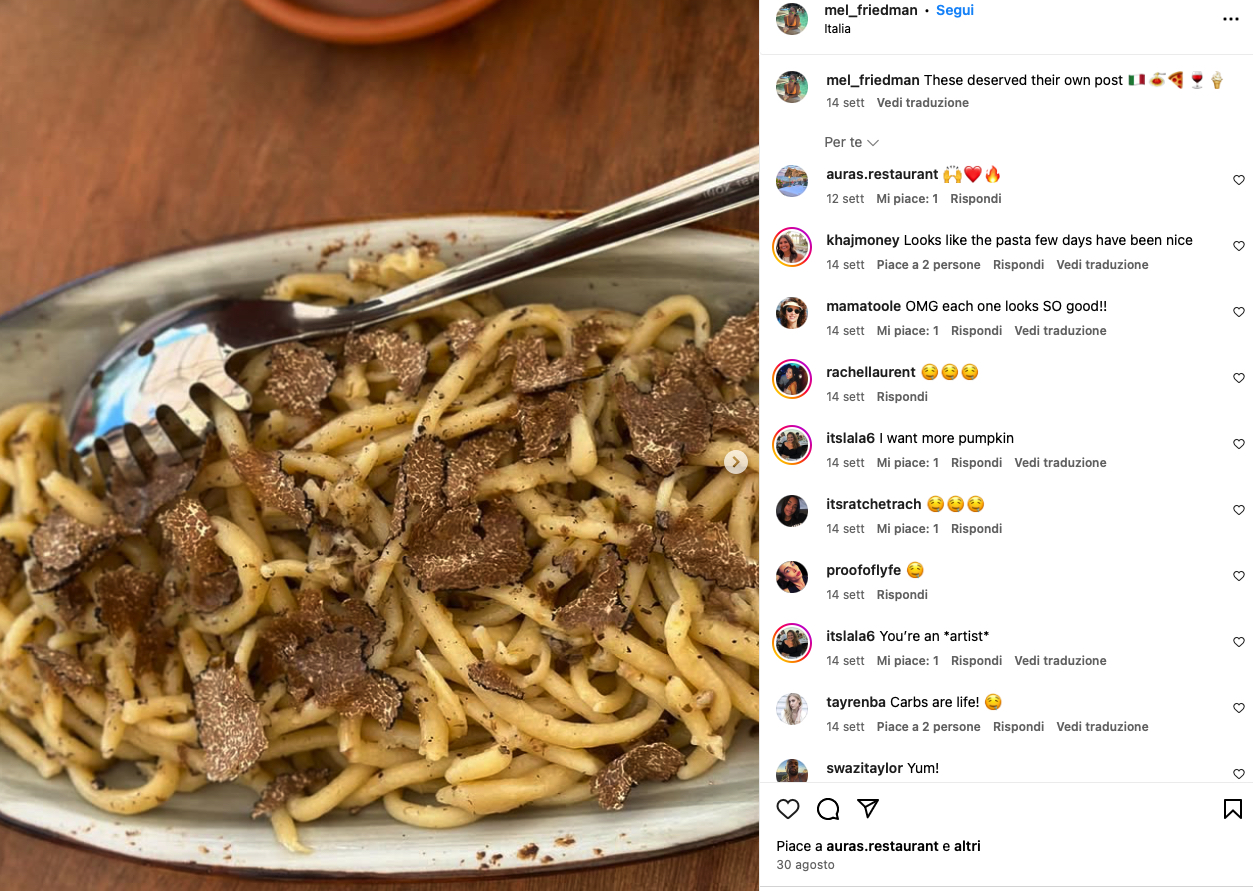Like the post with the heart icon
This screenshot has height=891, width=1253.
pos(788,809)
